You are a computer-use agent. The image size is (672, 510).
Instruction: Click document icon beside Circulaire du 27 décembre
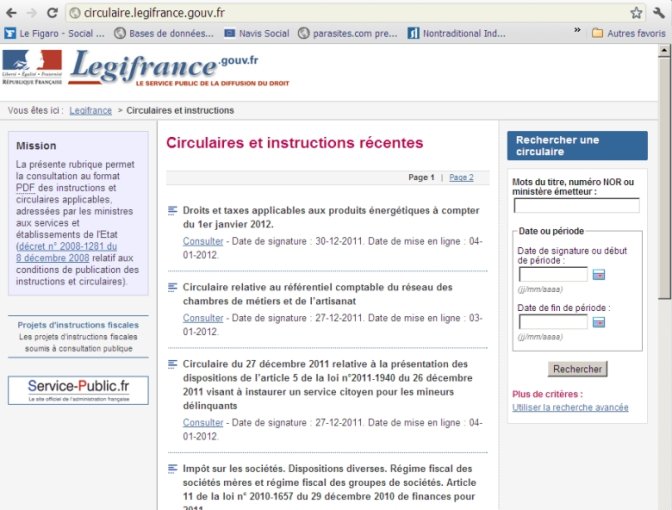172,364
